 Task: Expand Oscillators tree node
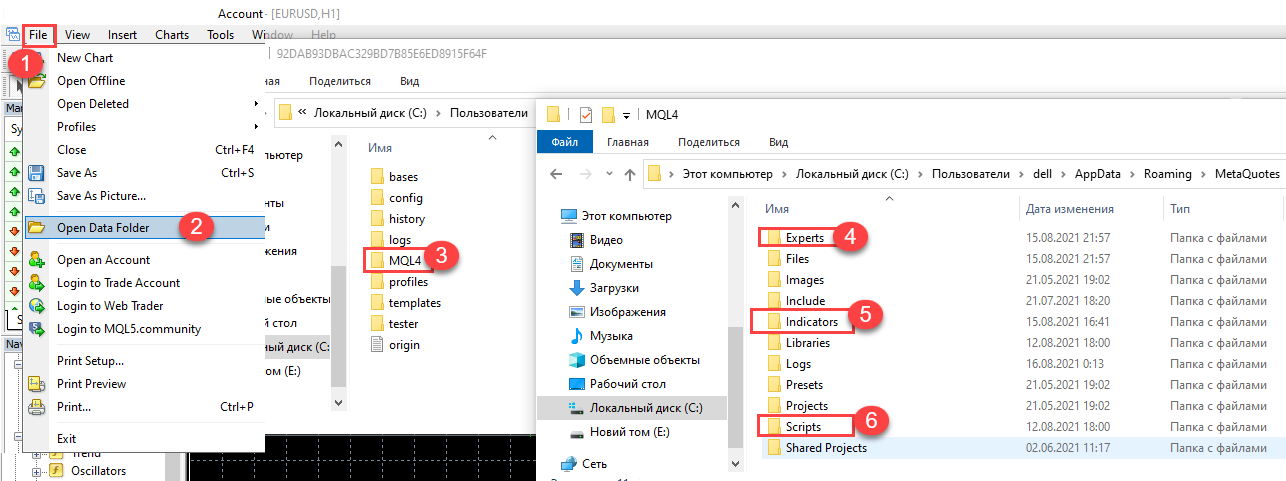pos(37,470)
